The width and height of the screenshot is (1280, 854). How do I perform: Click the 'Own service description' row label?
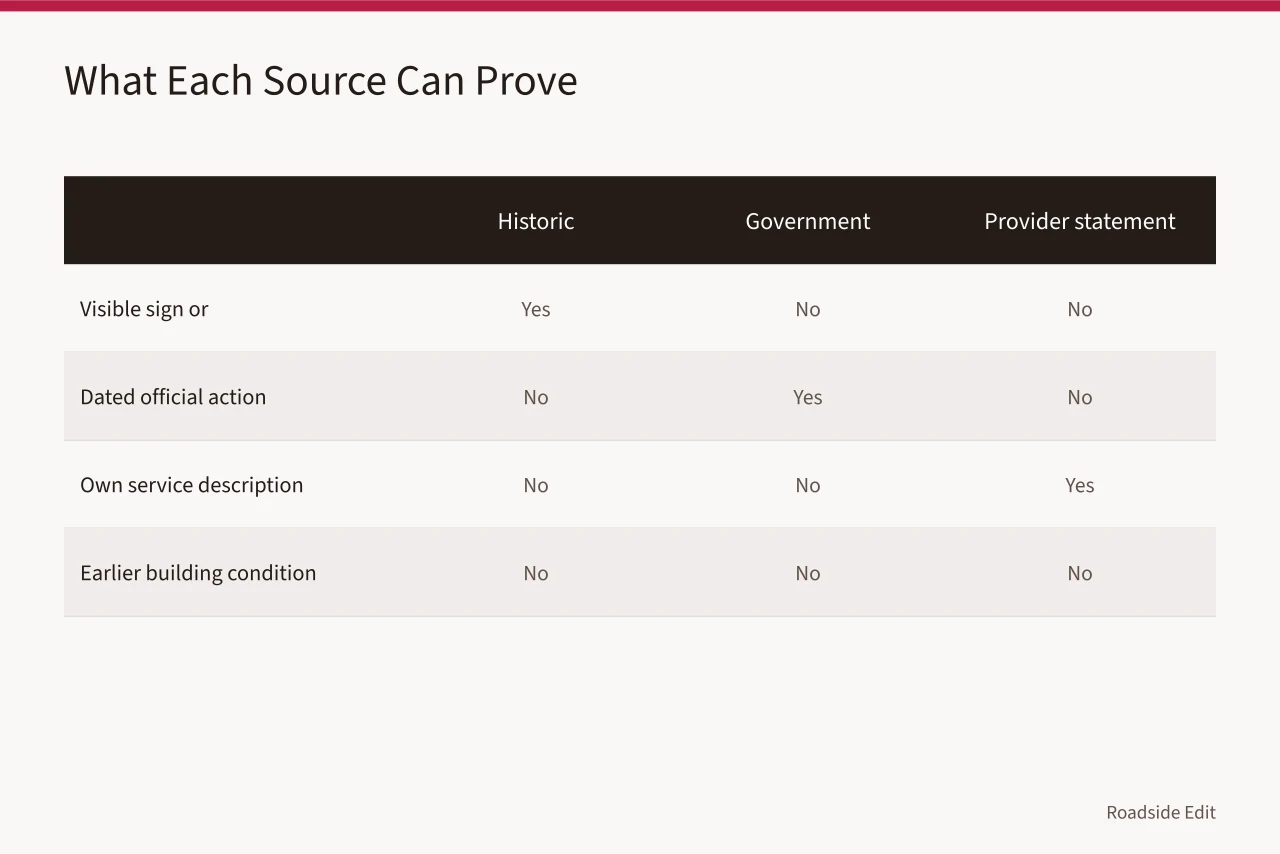(x=191, y=485)
